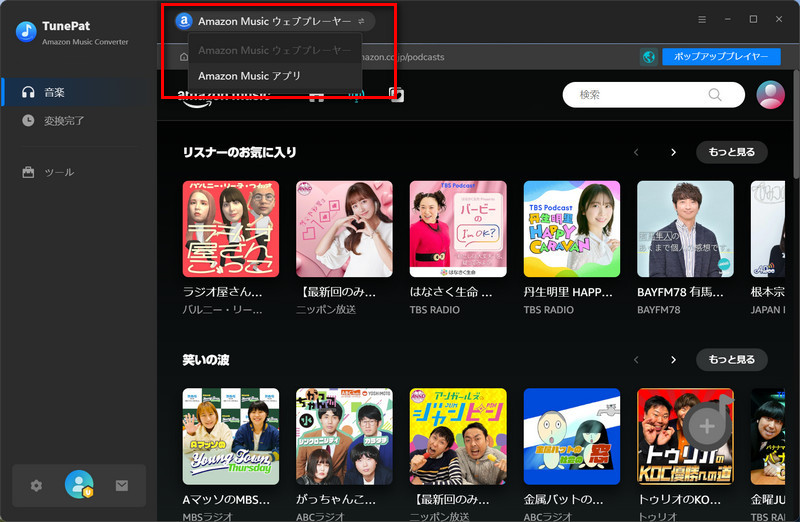
Task: Click the ラジオ屋さん... title text
Action: pyautogui.click(x=222, y=292)
